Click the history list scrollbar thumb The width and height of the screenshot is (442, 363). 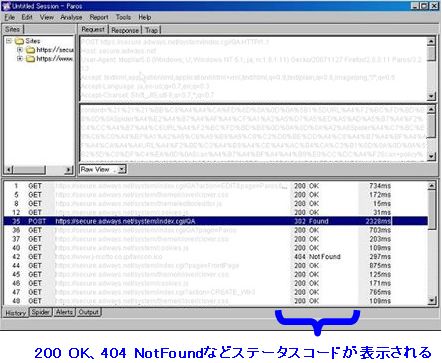(432, 209)
